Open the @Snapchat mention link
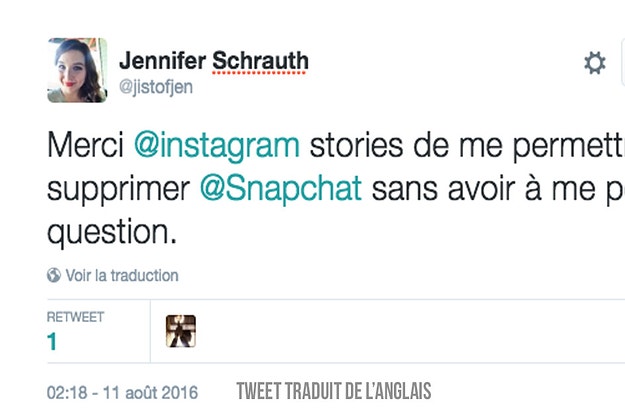This screenshot has width=625, height=415. click(x=280, y=188)
